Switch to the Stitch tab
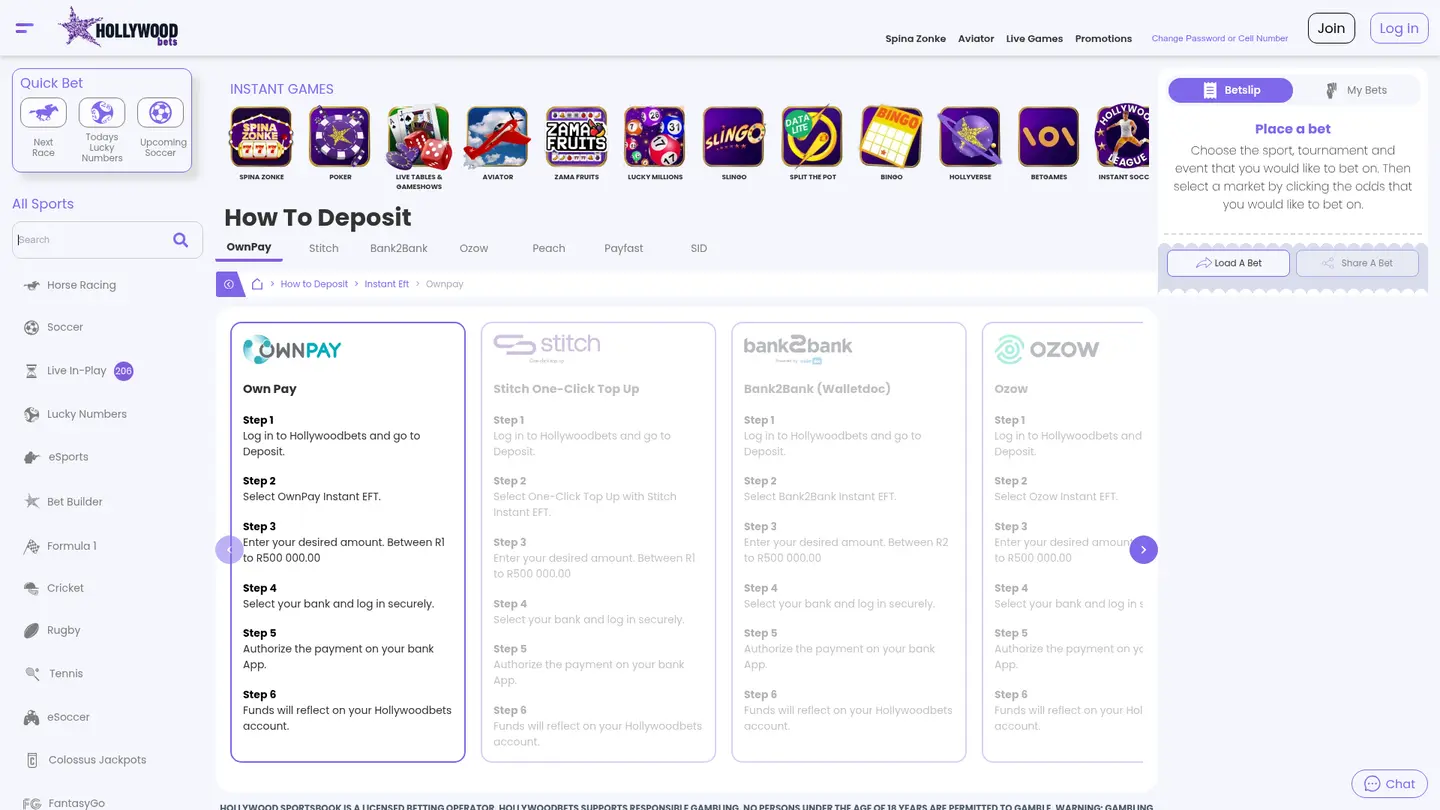This screenshot has width=1440, height=810. pos(324,248)
